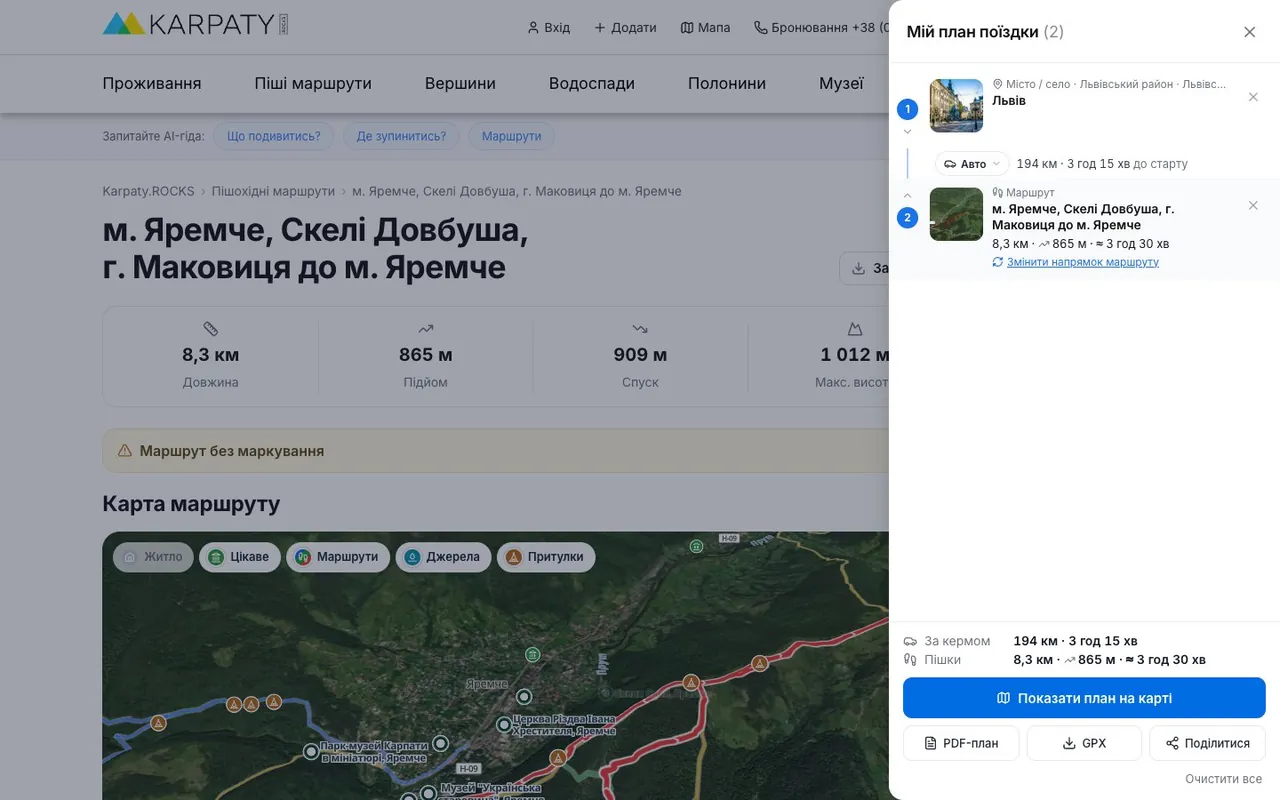Navigate to Музеї section
The width and height of the screenshot is (1280, 800).
pyautogui.click(x=841, y=84)
